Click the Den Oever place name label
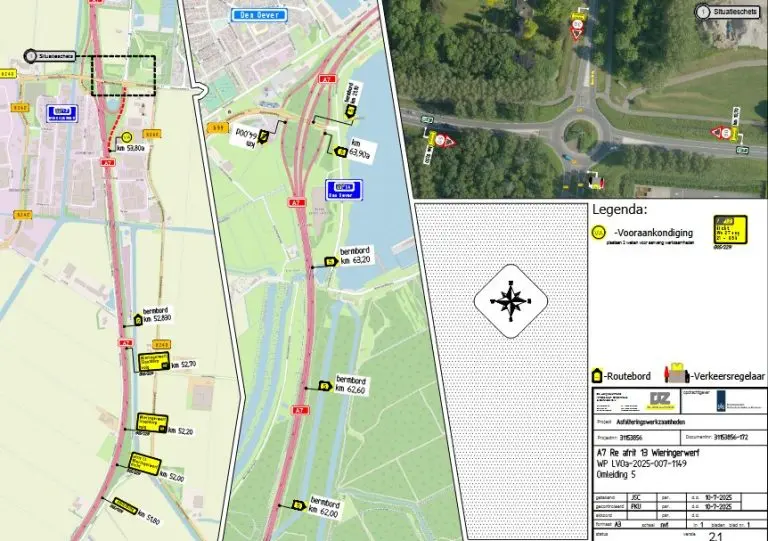Screen dimensions: 768x541 (259, 15)
